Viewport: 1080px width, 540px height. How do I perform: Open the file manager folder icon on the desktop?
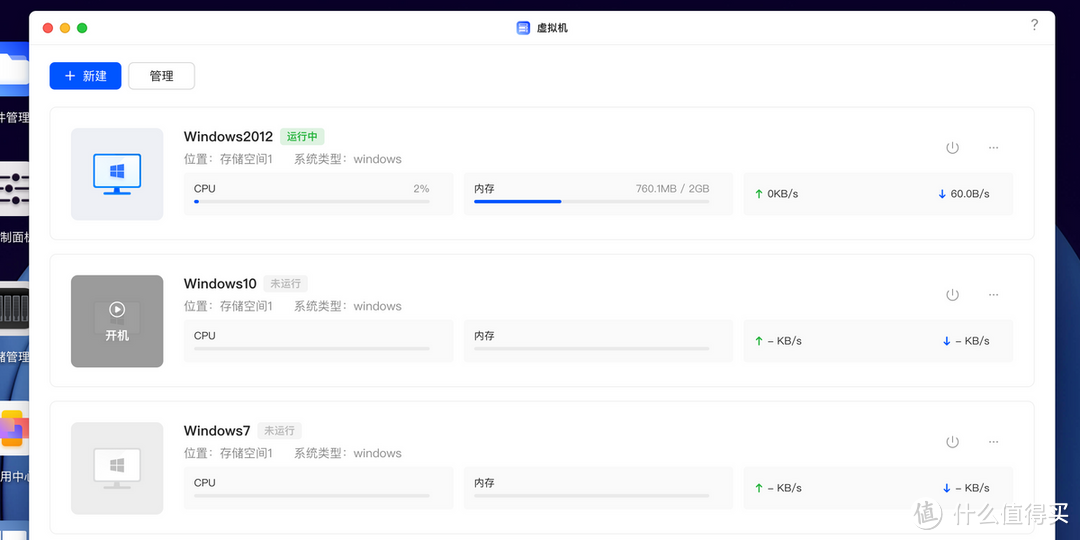pos(14,69)
